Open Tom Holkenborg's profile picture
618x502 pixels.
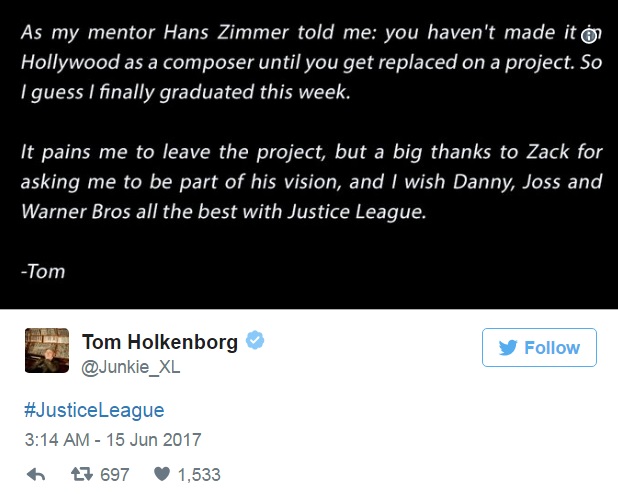[47, 350]
